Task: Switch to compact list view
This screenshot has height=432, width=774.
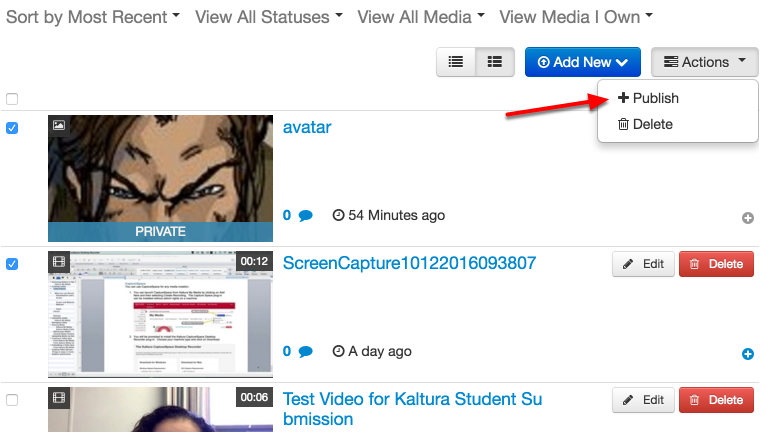Action: point(456,62)
